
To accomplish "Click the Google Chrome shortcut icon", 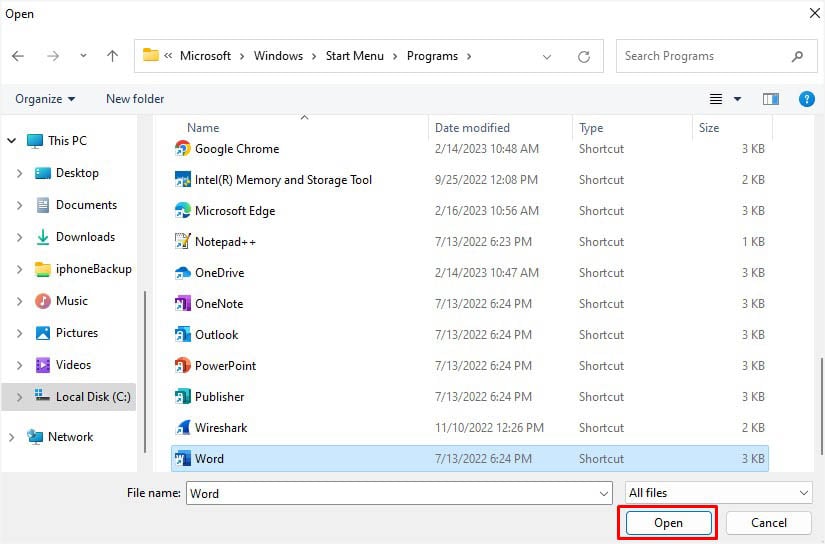I will coord(183,149).
